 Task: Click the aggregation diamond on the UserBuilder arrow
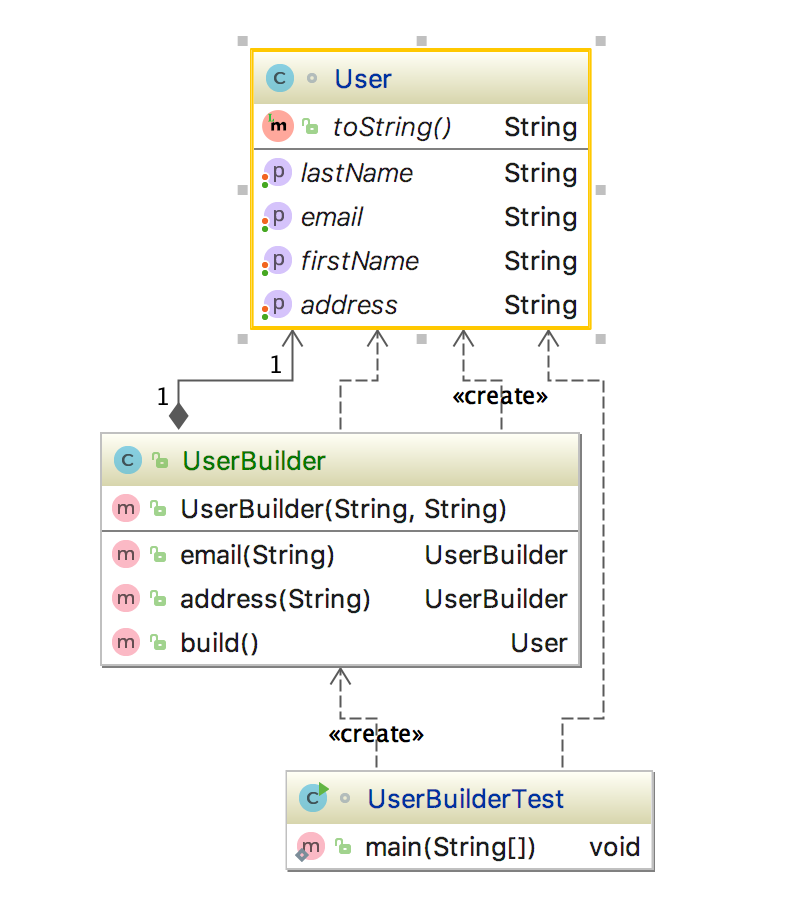[177, 413]
